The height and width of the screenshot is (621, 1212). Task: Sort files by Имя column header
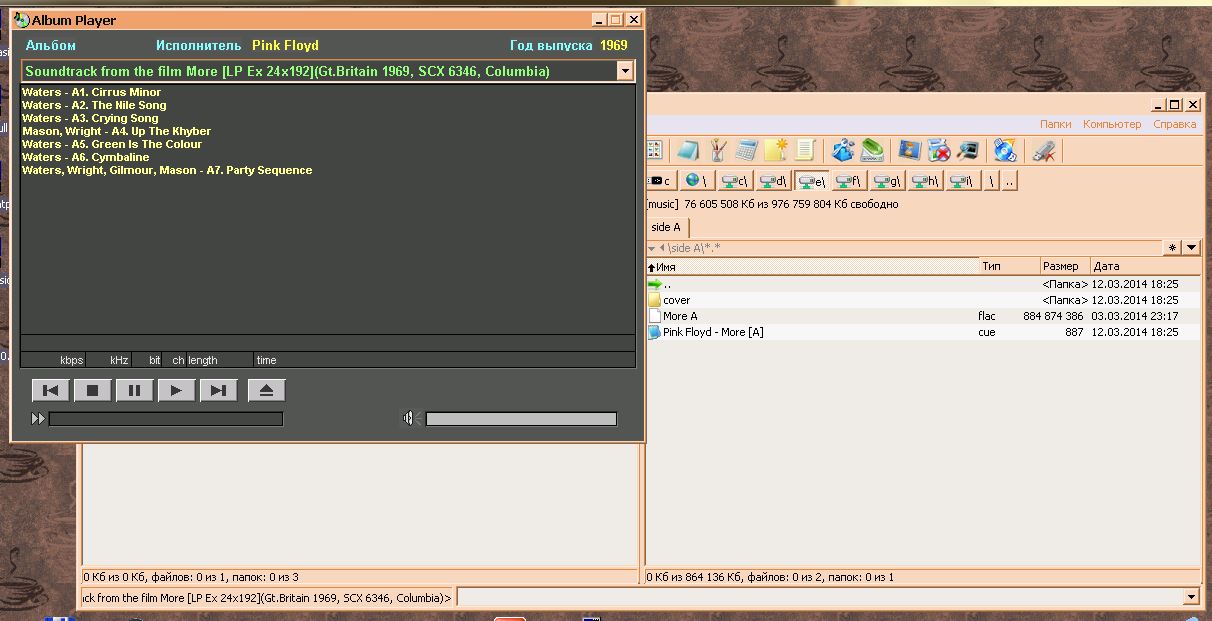(x=813, y=266)
